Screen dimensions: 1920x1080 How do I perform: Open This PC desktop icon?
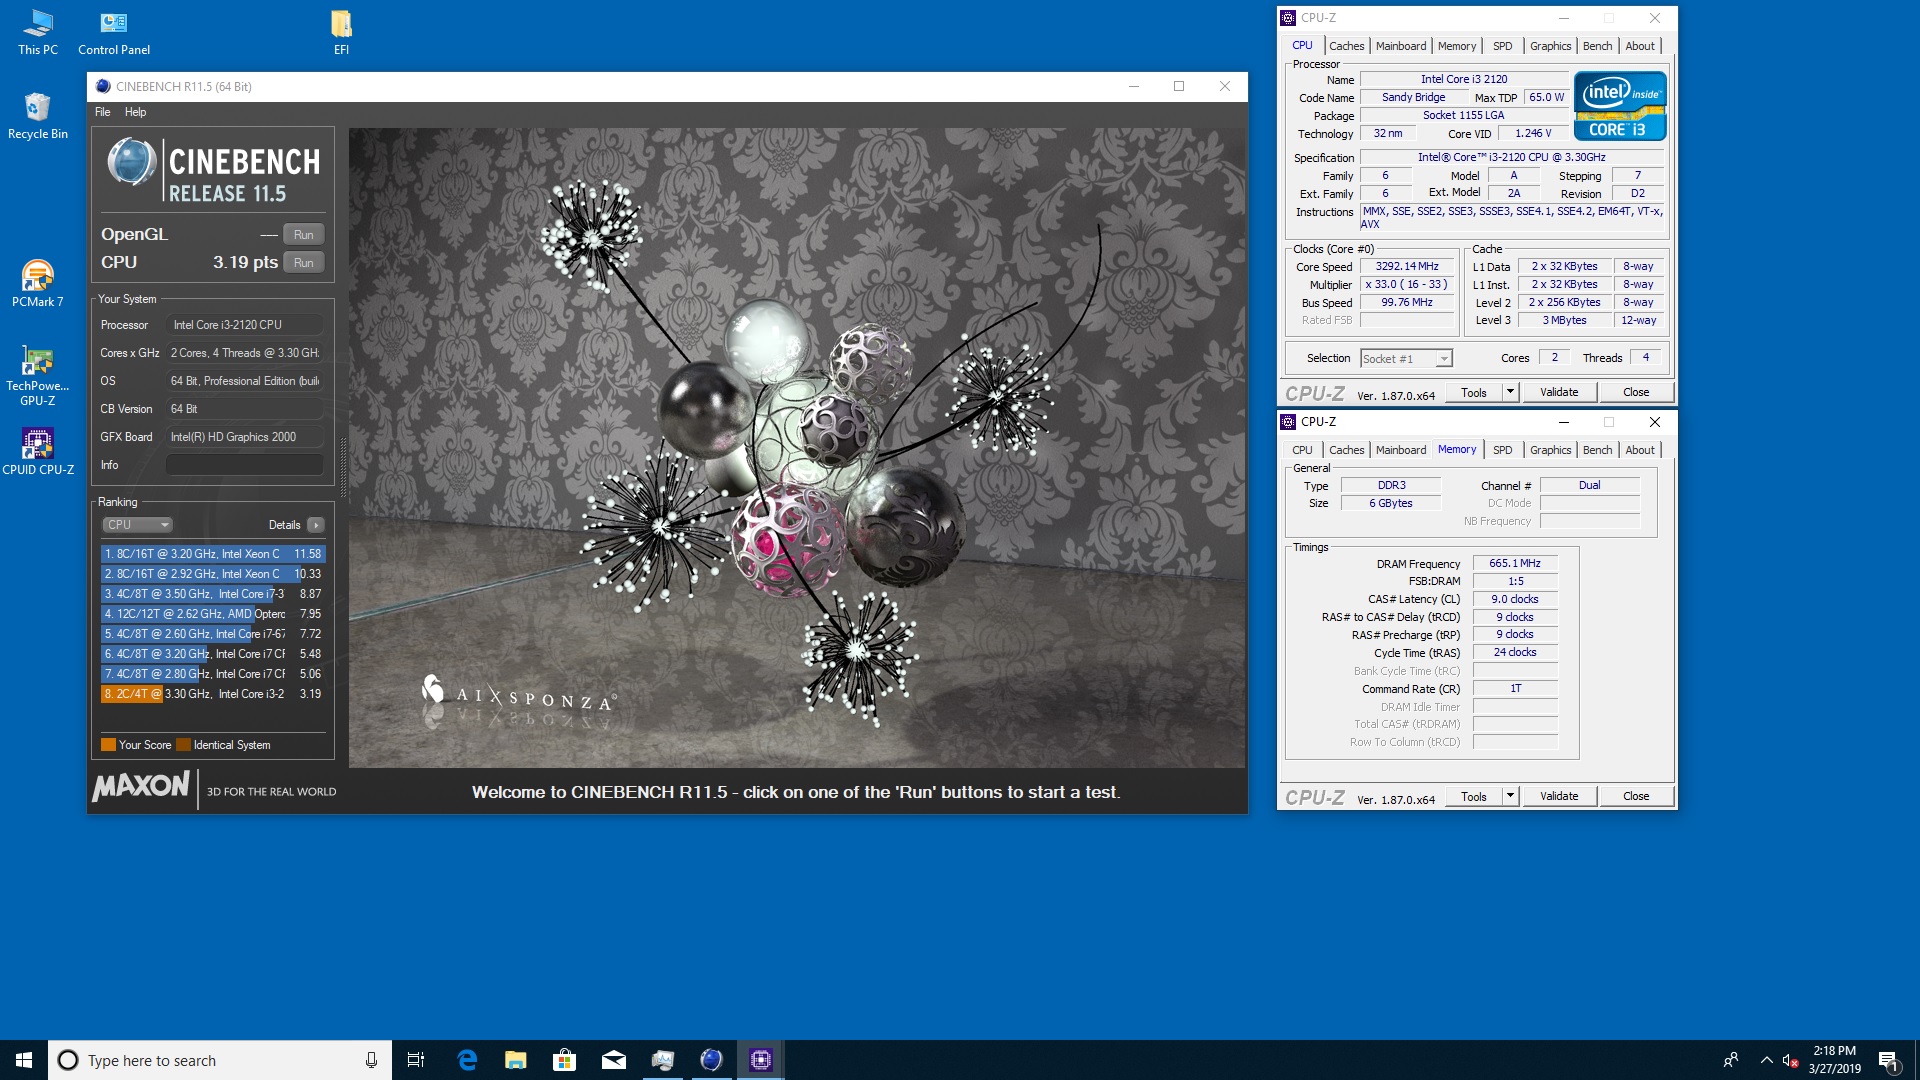(38, 32)
